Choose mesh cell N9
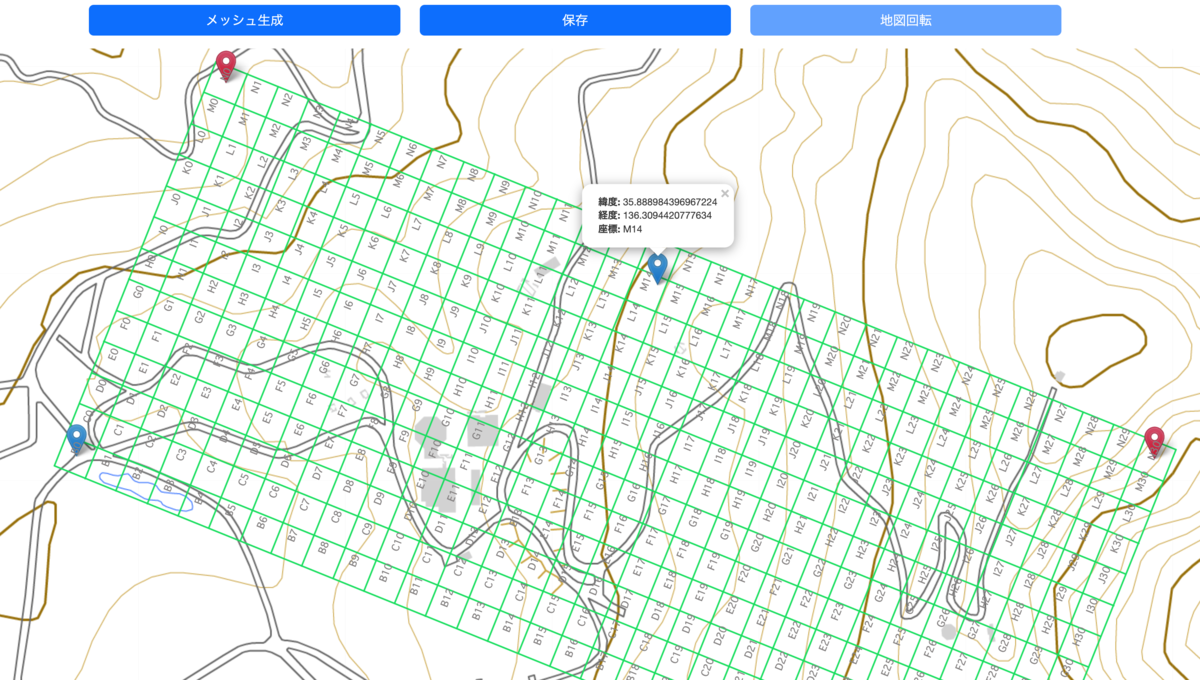This screenshot has width=1200, height=680. (x=503, y=185)
